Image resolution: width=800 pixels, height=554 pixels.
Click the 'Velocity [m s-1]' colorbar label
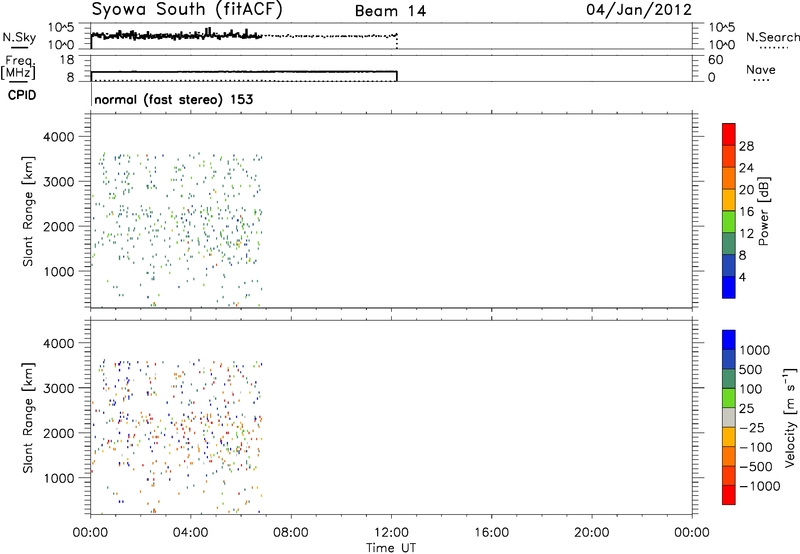tap(790, 417)
